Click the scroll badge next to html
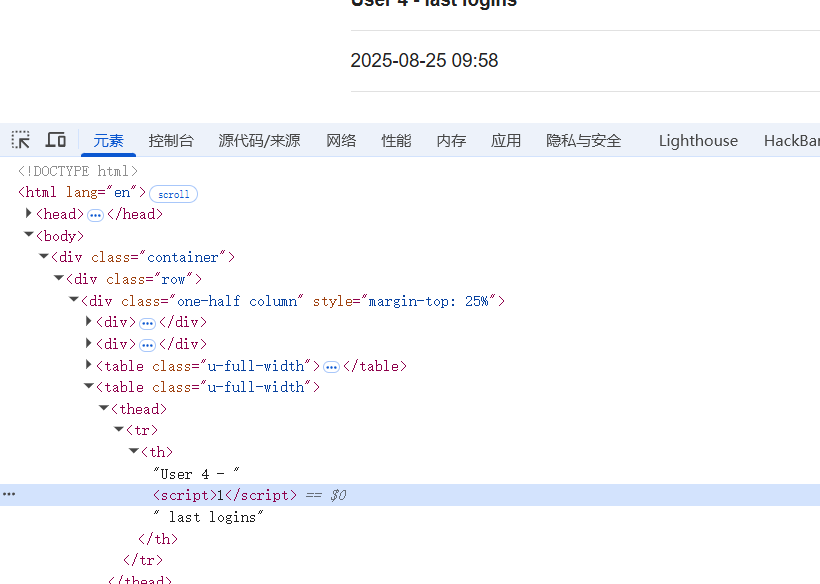Viewport: 820px width, 584px height. [x=174, y=194]
